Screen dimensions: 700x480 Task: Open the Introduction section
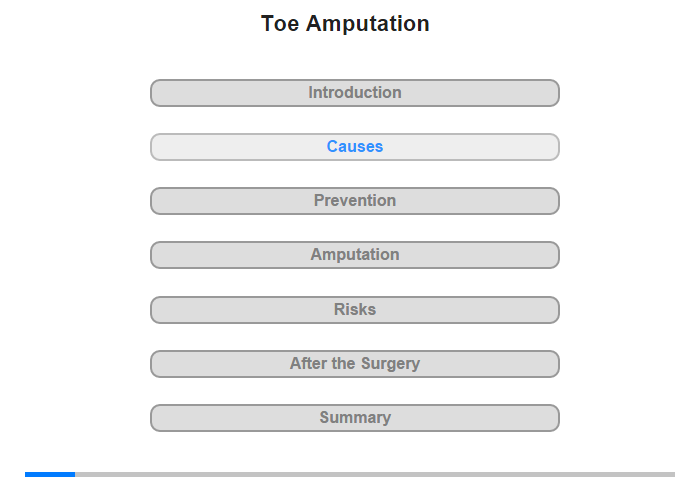pos(355,93)
